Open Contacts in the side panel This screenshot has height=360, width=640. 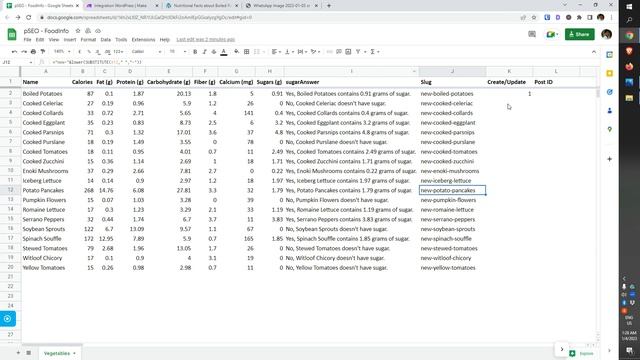tap(609, 111)
